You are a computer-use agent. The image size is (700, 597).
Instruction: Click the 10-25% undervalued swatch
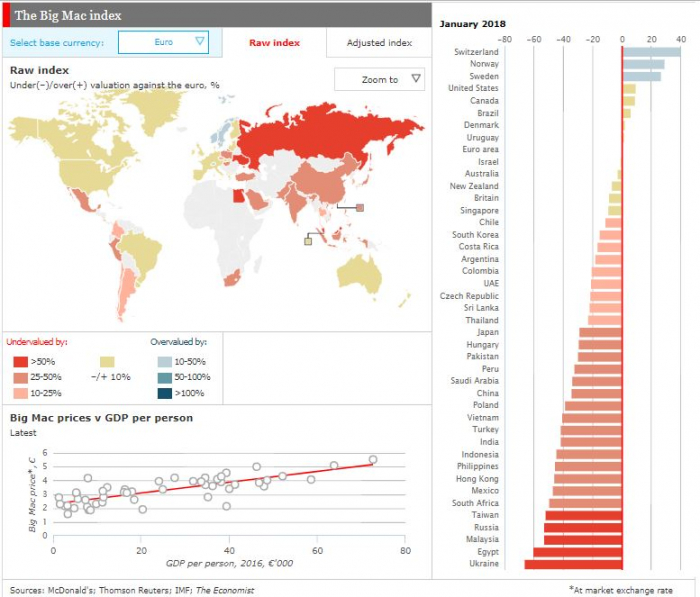(x=21, y=393)
